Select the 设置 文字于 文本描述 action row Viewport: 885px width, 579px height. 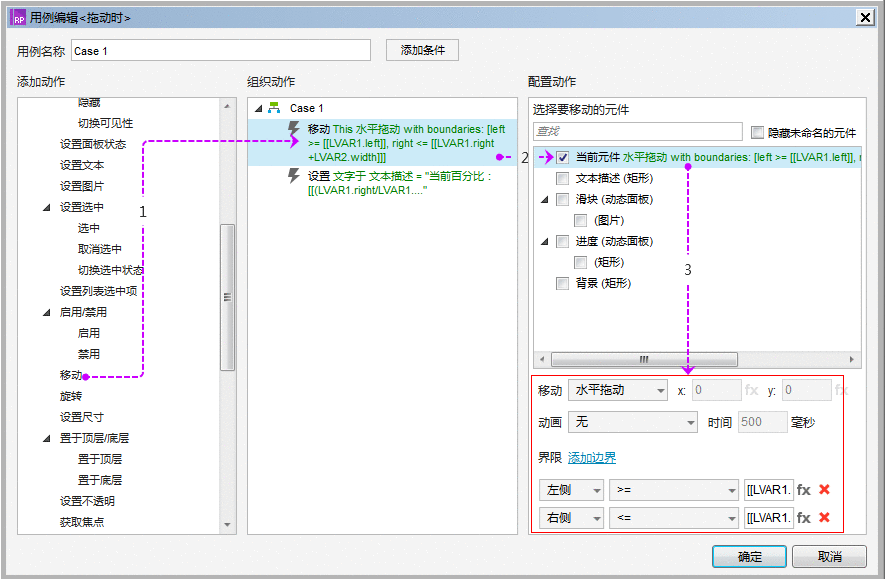tap(383, 183)
